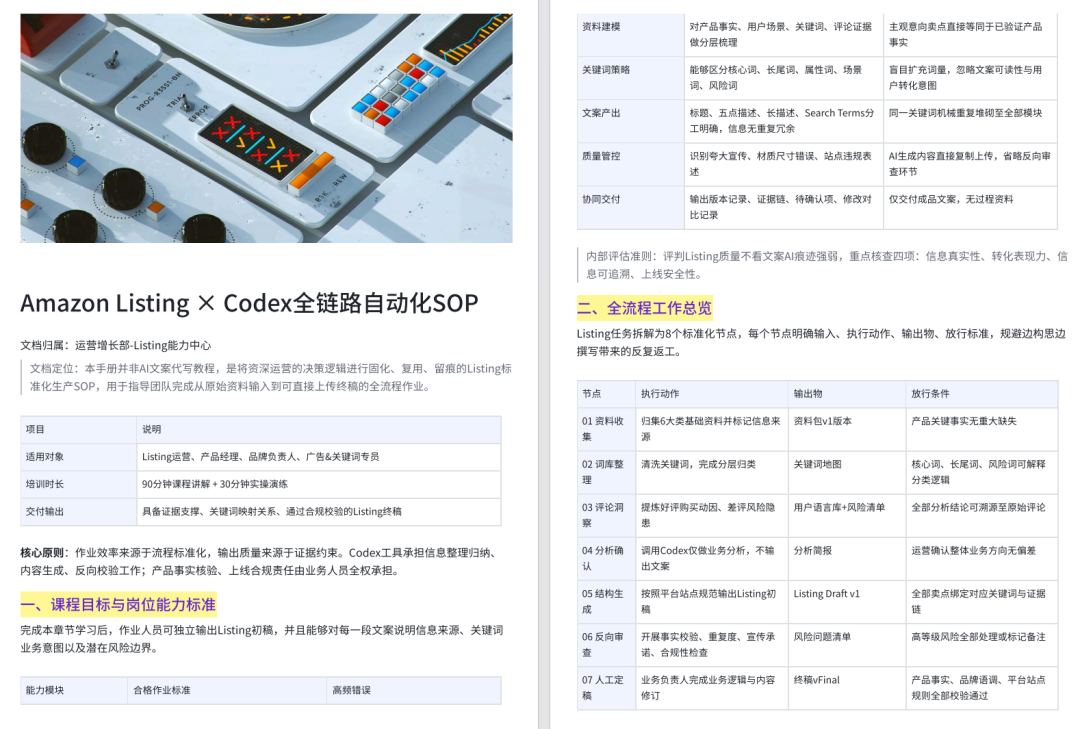This screenshot has height=729, width=1080.
Task: Click the '协同交付' table cell
Action: 630,207
